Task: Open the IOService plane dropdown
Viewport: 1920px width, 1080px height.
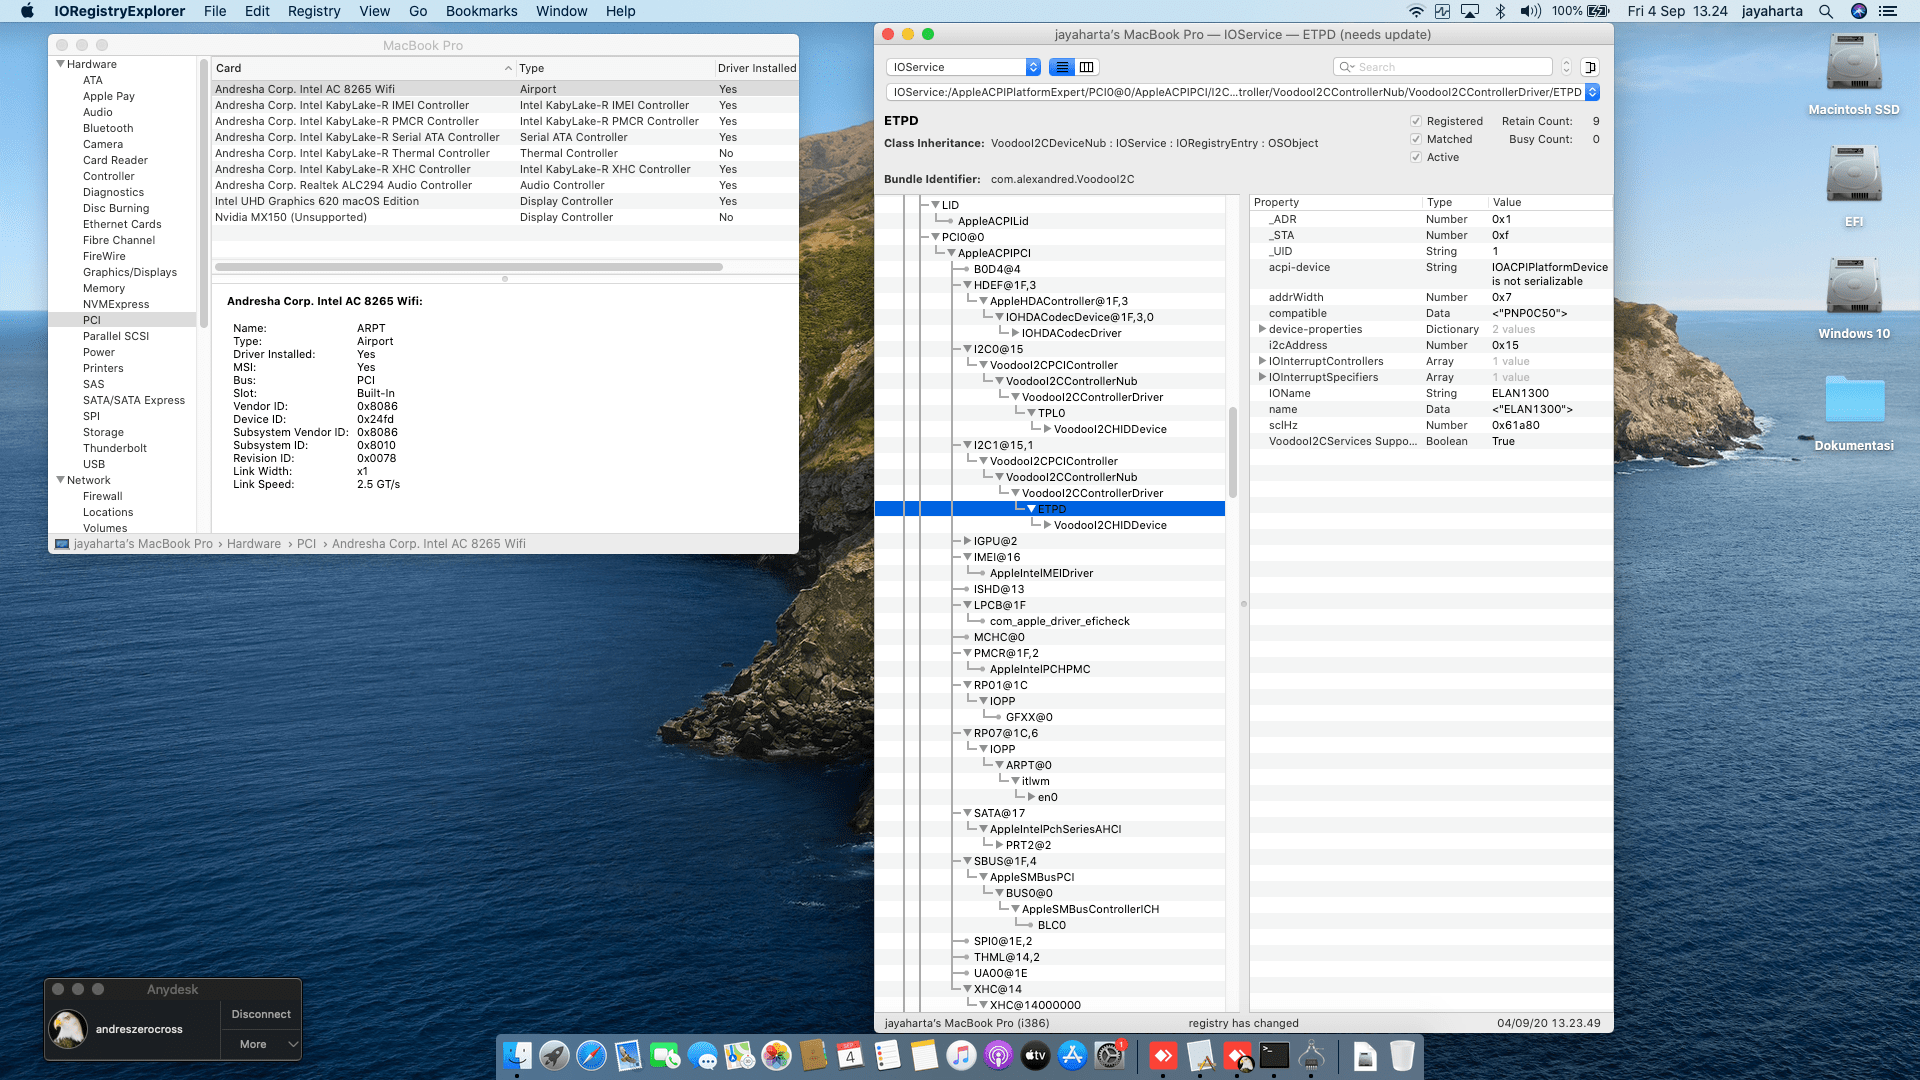Action: [x=964, y=67]
